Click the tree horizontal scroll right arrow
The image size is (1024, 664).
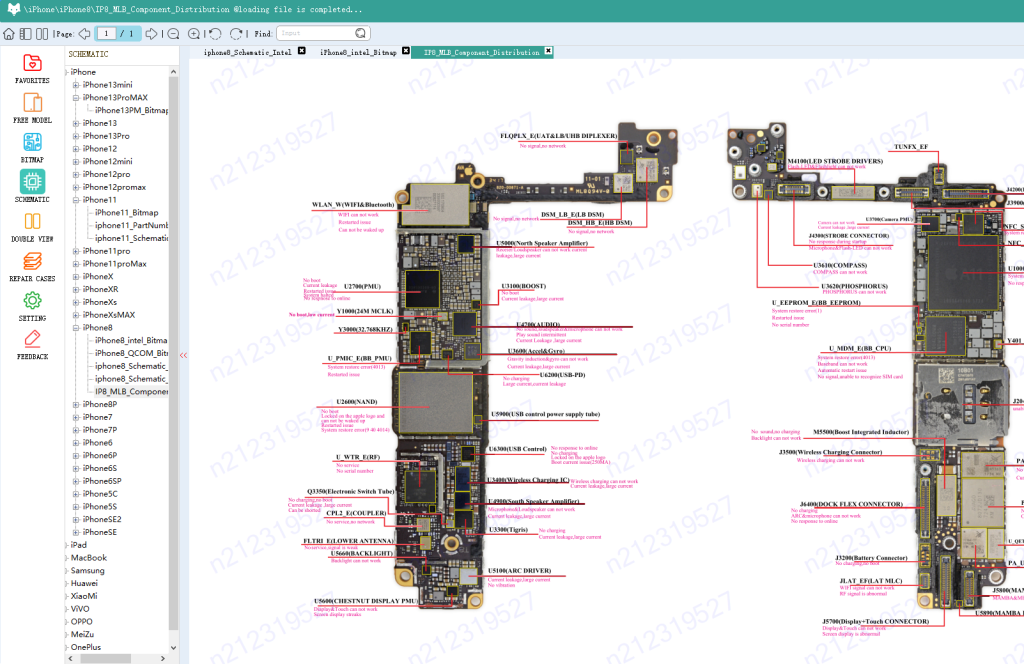click(163, 659)
